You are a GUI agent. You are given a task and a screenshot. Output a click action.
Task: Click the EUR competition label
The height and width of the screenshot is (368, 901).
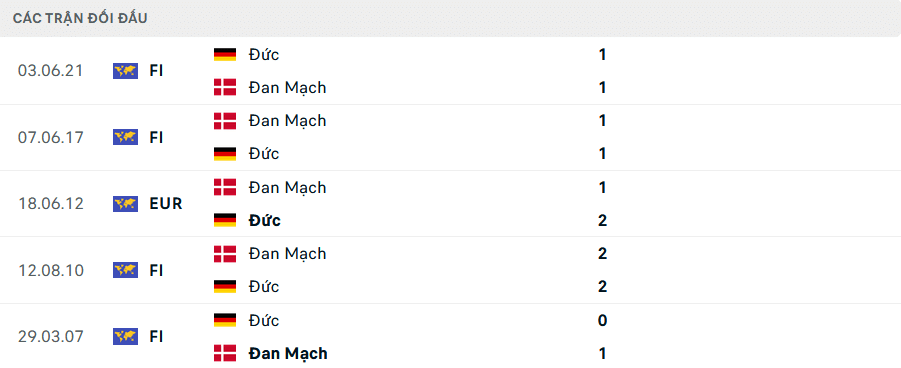click(x=166, y=204)
